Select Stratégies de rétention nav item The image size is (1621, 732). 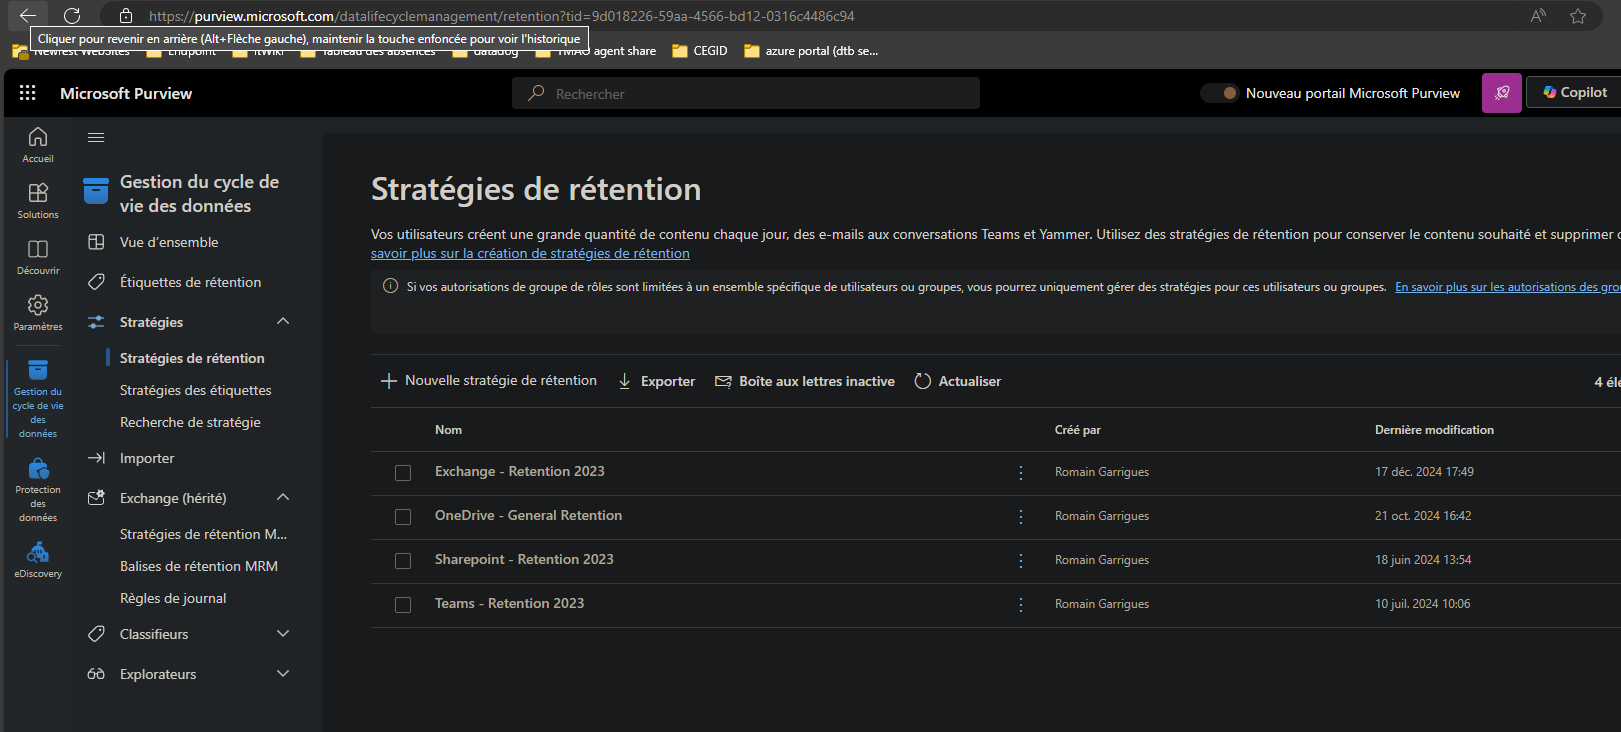click(x=192, y=358)
